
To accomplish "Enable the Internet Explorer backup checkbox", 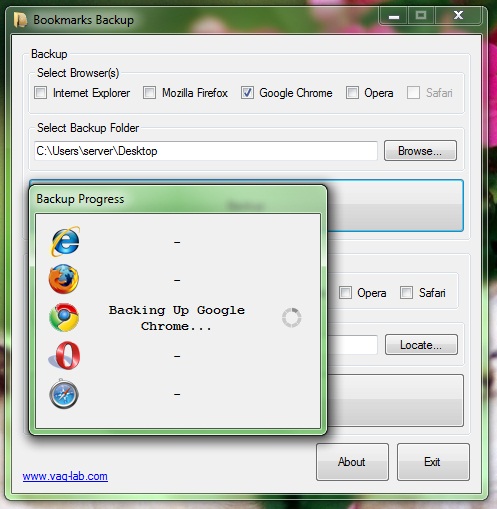I will 41,93.
